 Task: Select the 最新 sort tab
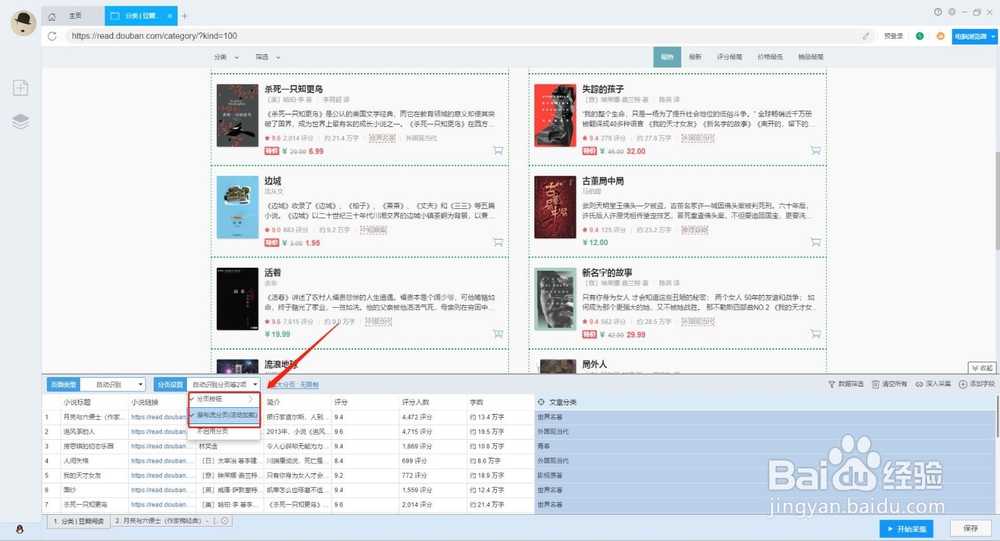pyautogui.click(x=695, y=57)
